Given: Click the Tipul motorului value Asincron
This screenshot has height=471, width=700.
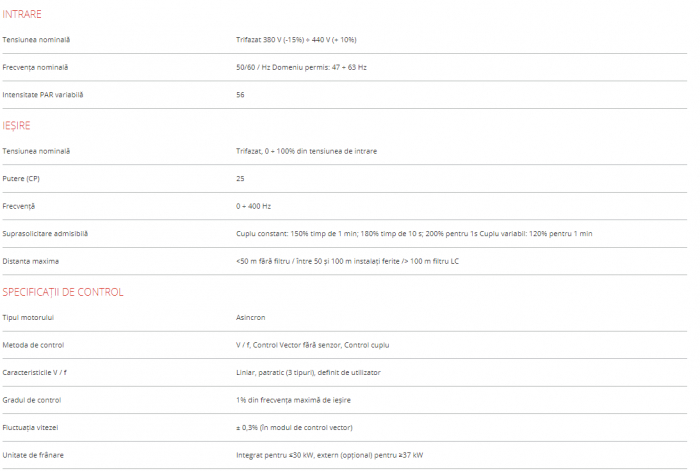Looking at the screenshot, I should point(251,317).
